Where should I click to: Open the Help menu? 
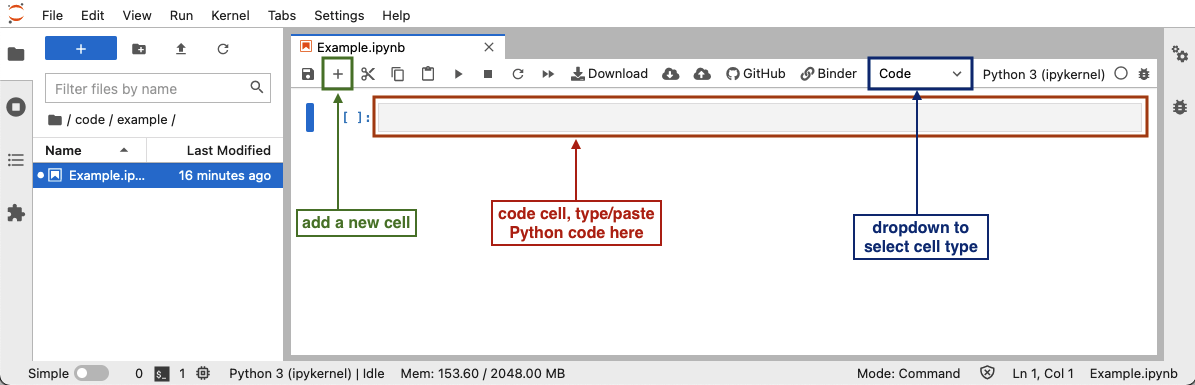[396, 15]
